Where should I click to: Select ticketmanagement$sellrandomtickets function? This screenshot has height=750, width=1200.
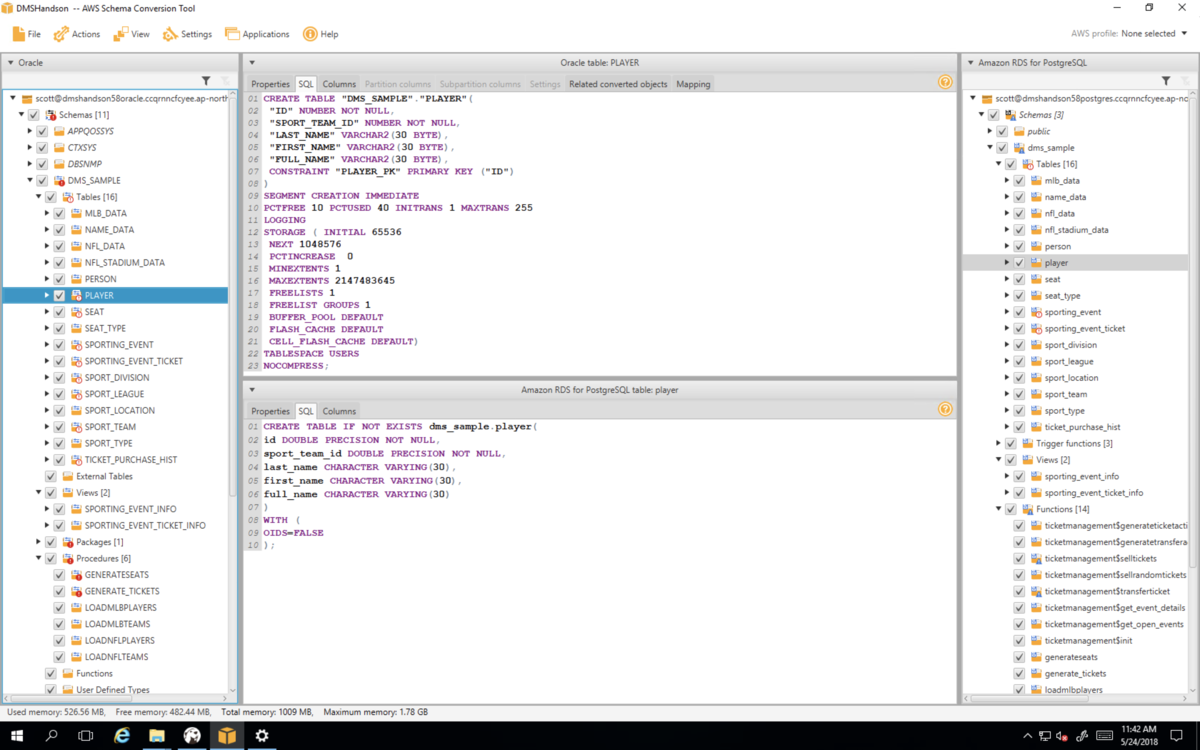click(x=1116, y=575)
